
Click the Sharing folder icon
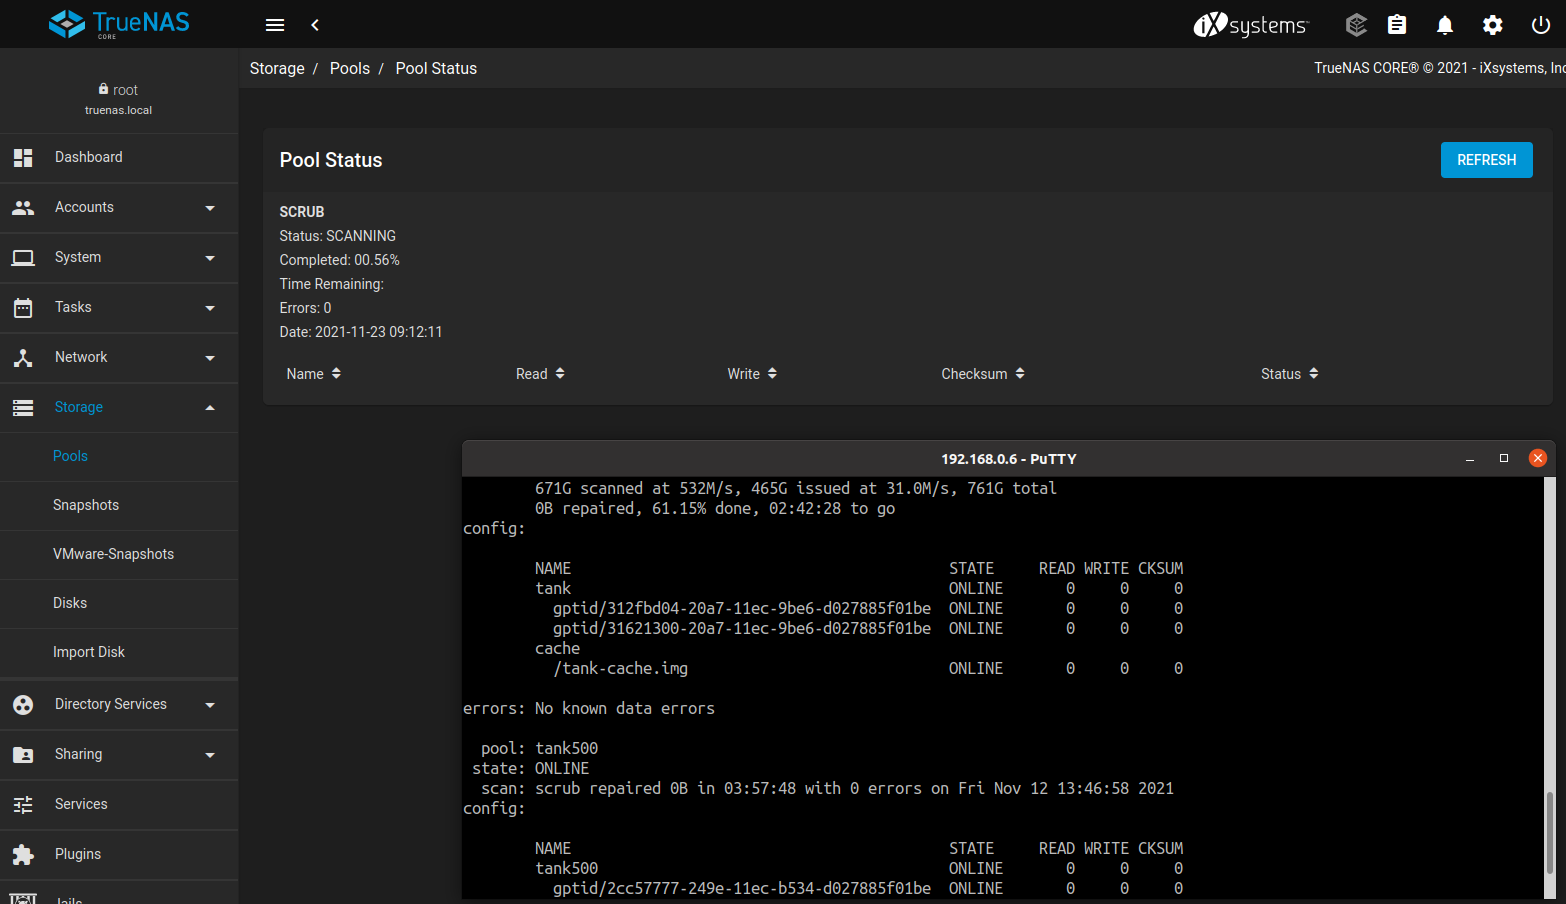23,755
